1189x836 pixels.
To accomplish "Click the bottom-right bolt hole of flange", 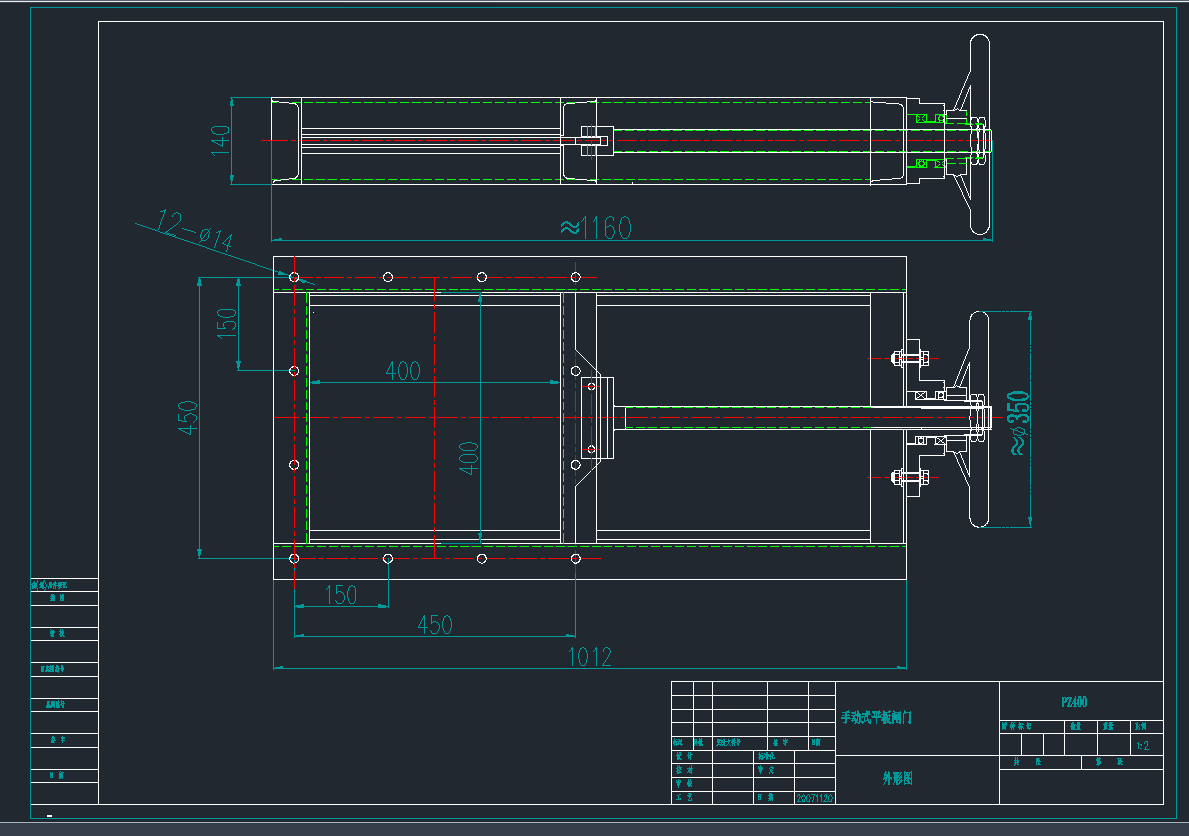I will tap(576, 558).
